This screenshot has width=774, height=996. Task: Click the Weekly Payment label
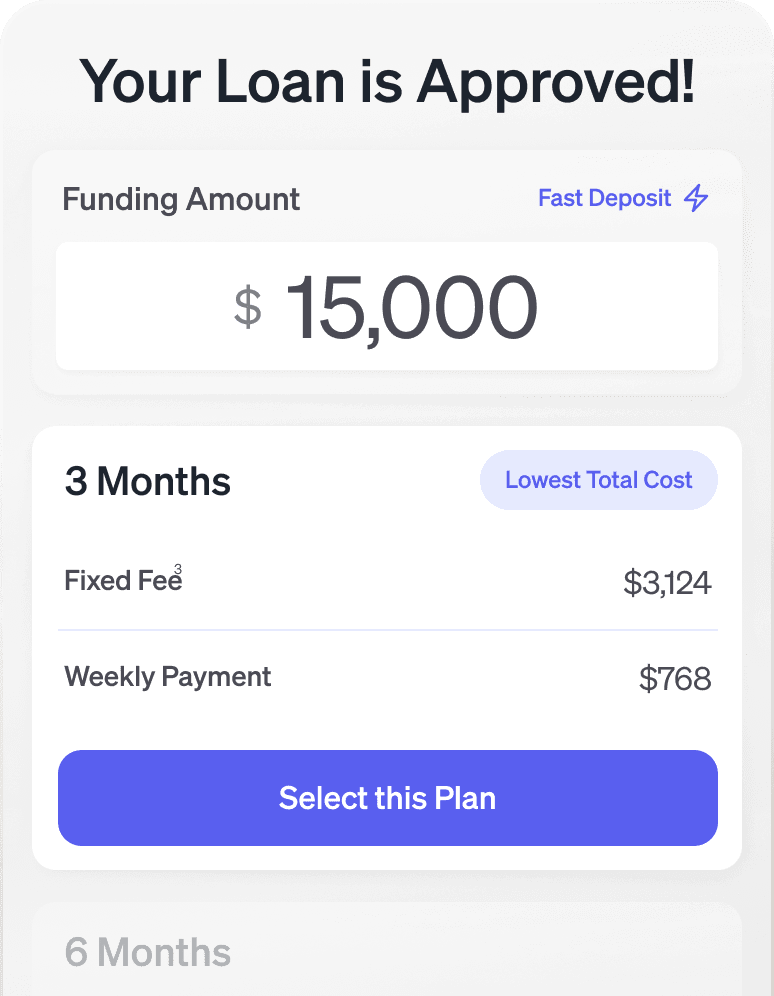pos(168,677)
